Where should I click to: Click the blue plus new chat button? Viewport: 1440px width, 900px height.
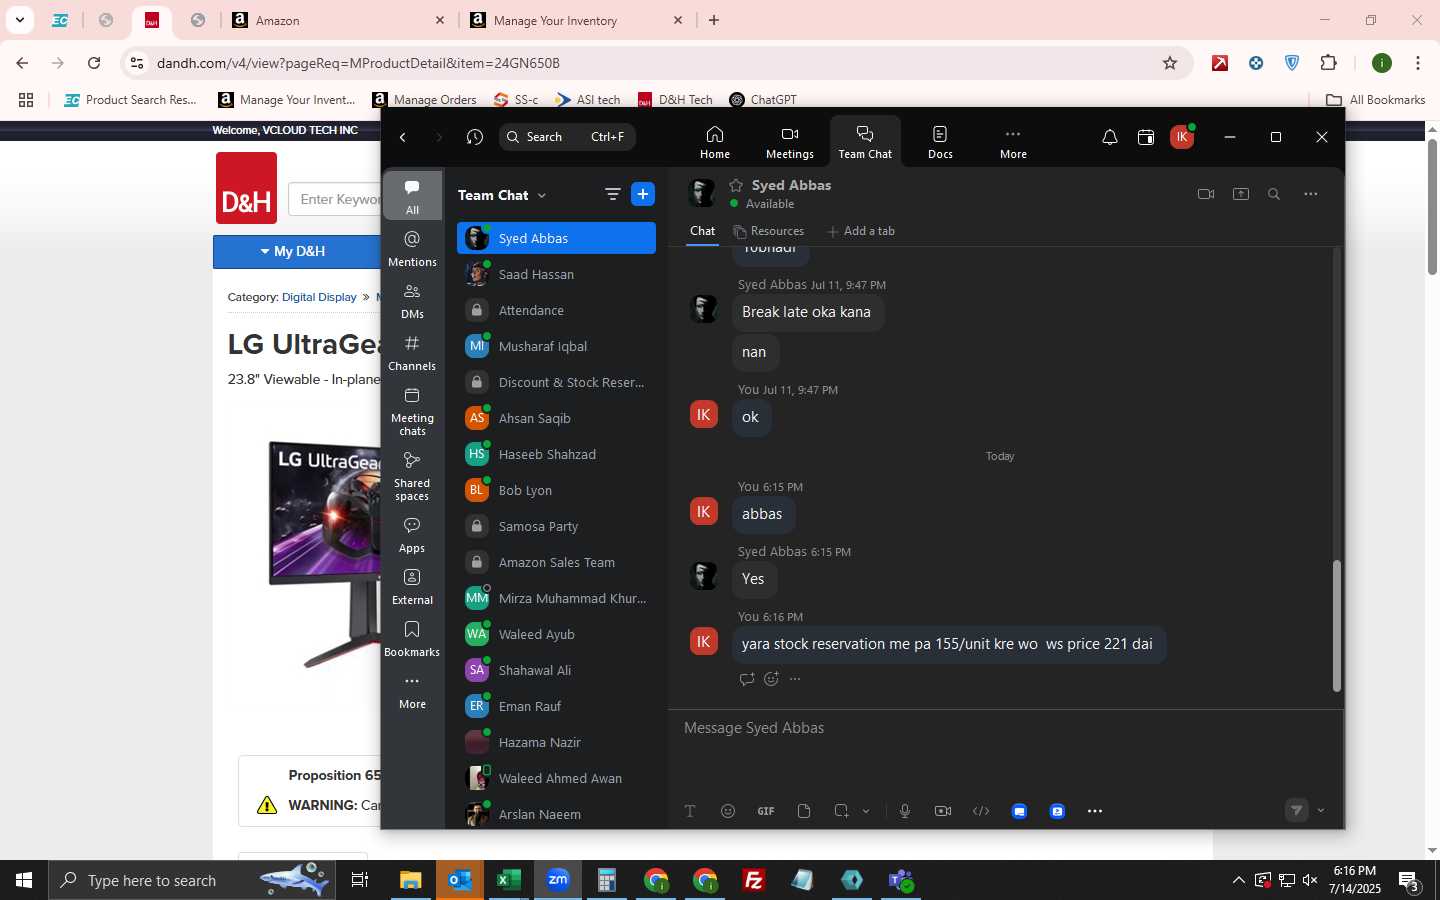(643, 194)
